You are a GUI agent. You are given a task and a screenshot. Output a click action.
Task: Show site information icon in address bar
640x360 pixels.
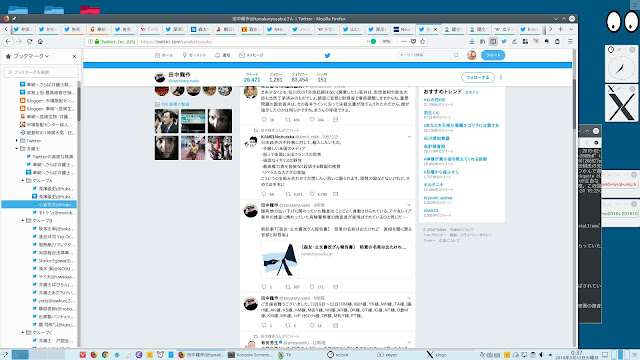tap(90, 41)
